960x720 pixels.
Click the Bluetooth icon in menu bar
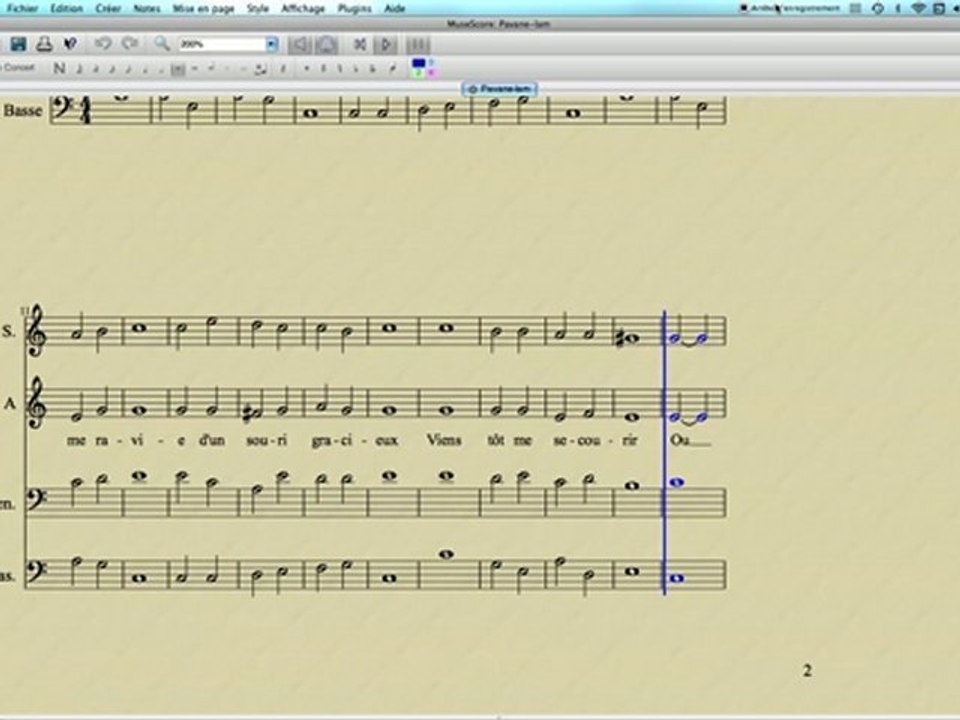point(898,8)
